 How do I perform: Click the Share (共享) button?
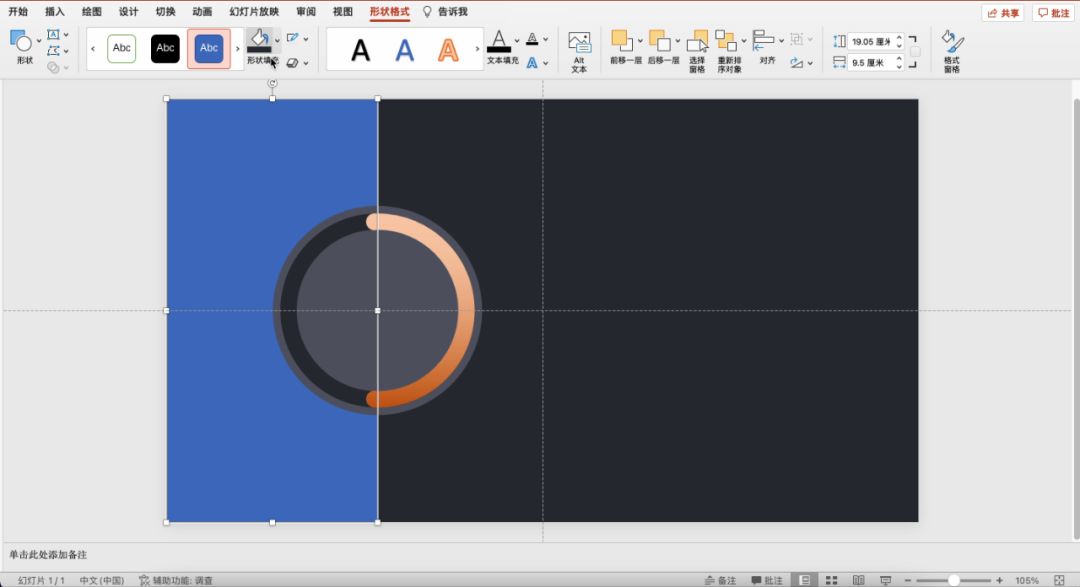tap(1003, 13)
